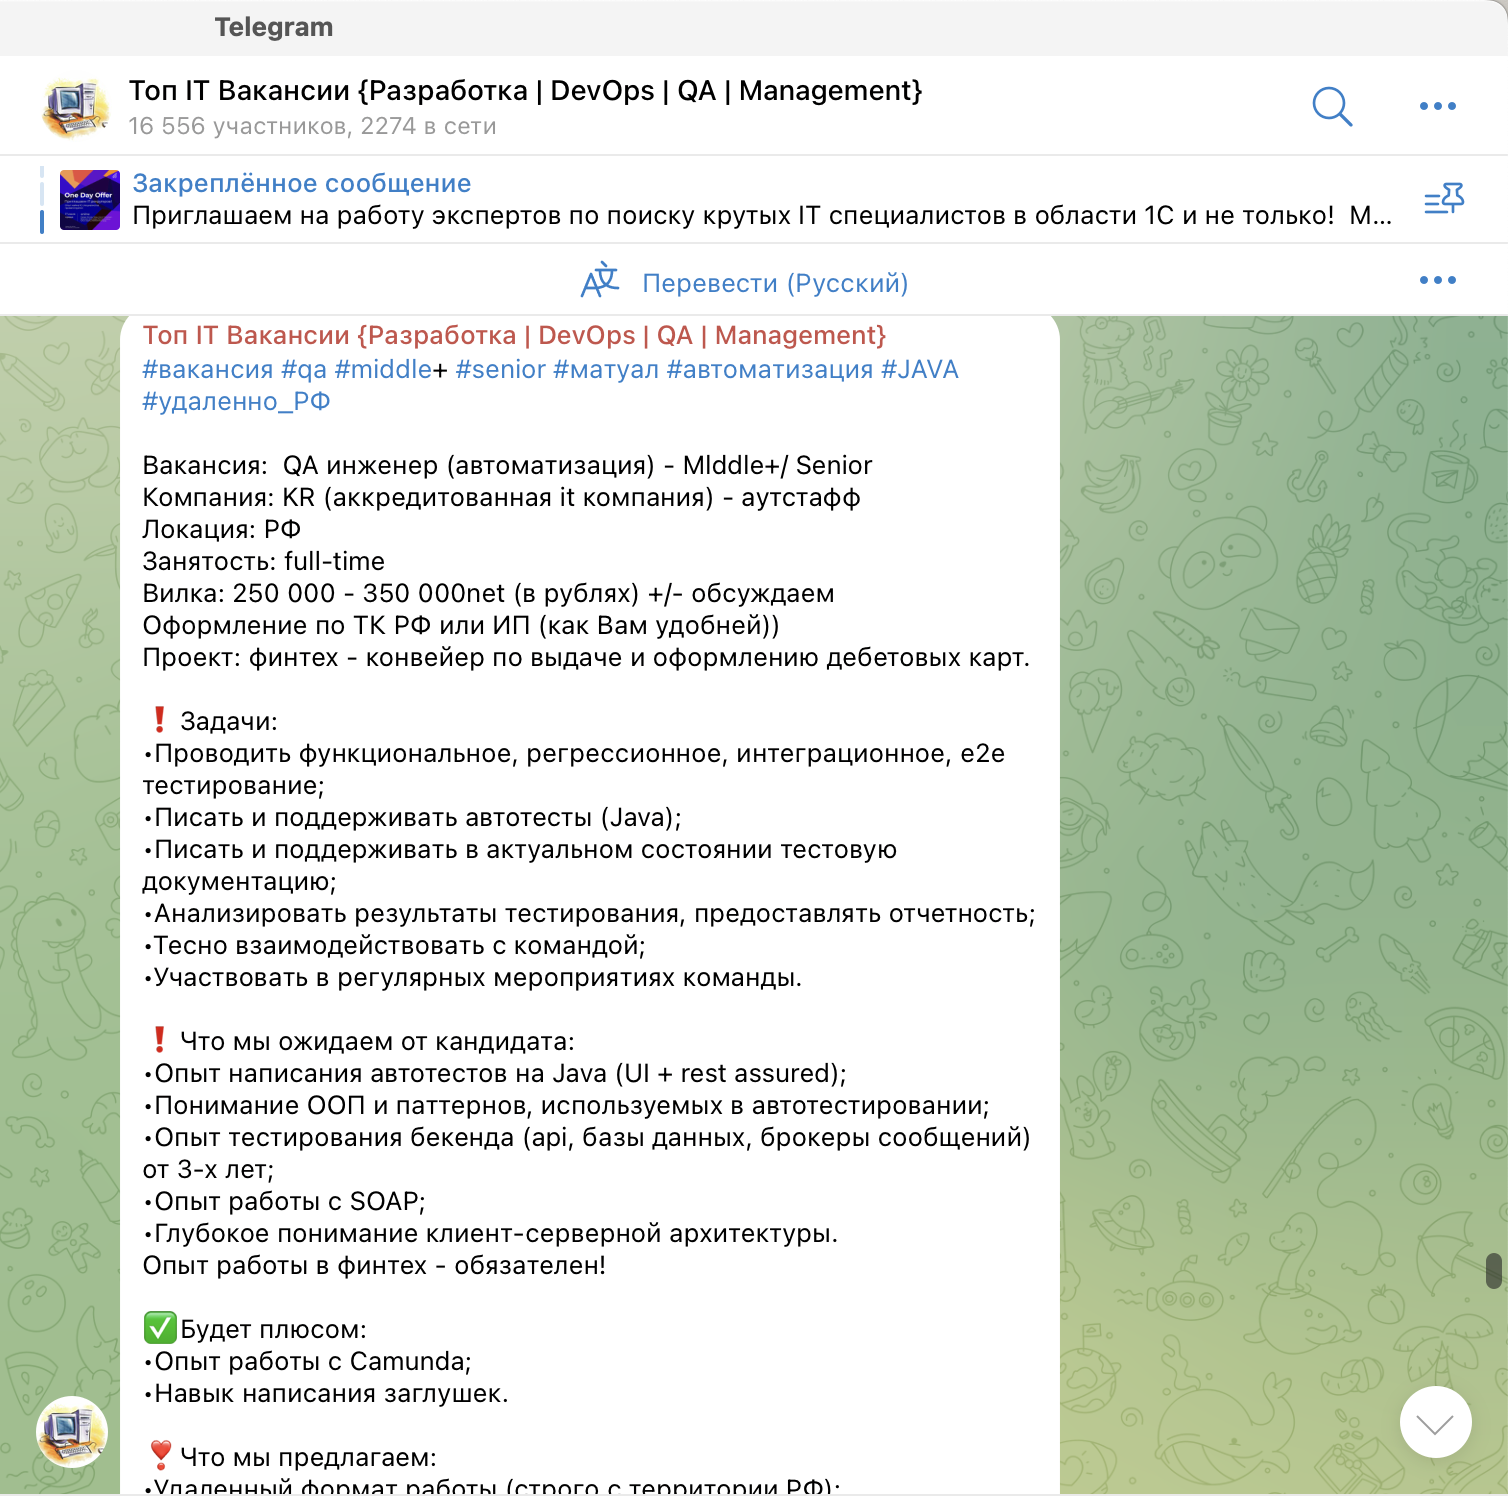Click the line 'Компания: KR (аккредитованная it компания)'
This screenshot has width=1508, height=1496.
tap(501, 497)
